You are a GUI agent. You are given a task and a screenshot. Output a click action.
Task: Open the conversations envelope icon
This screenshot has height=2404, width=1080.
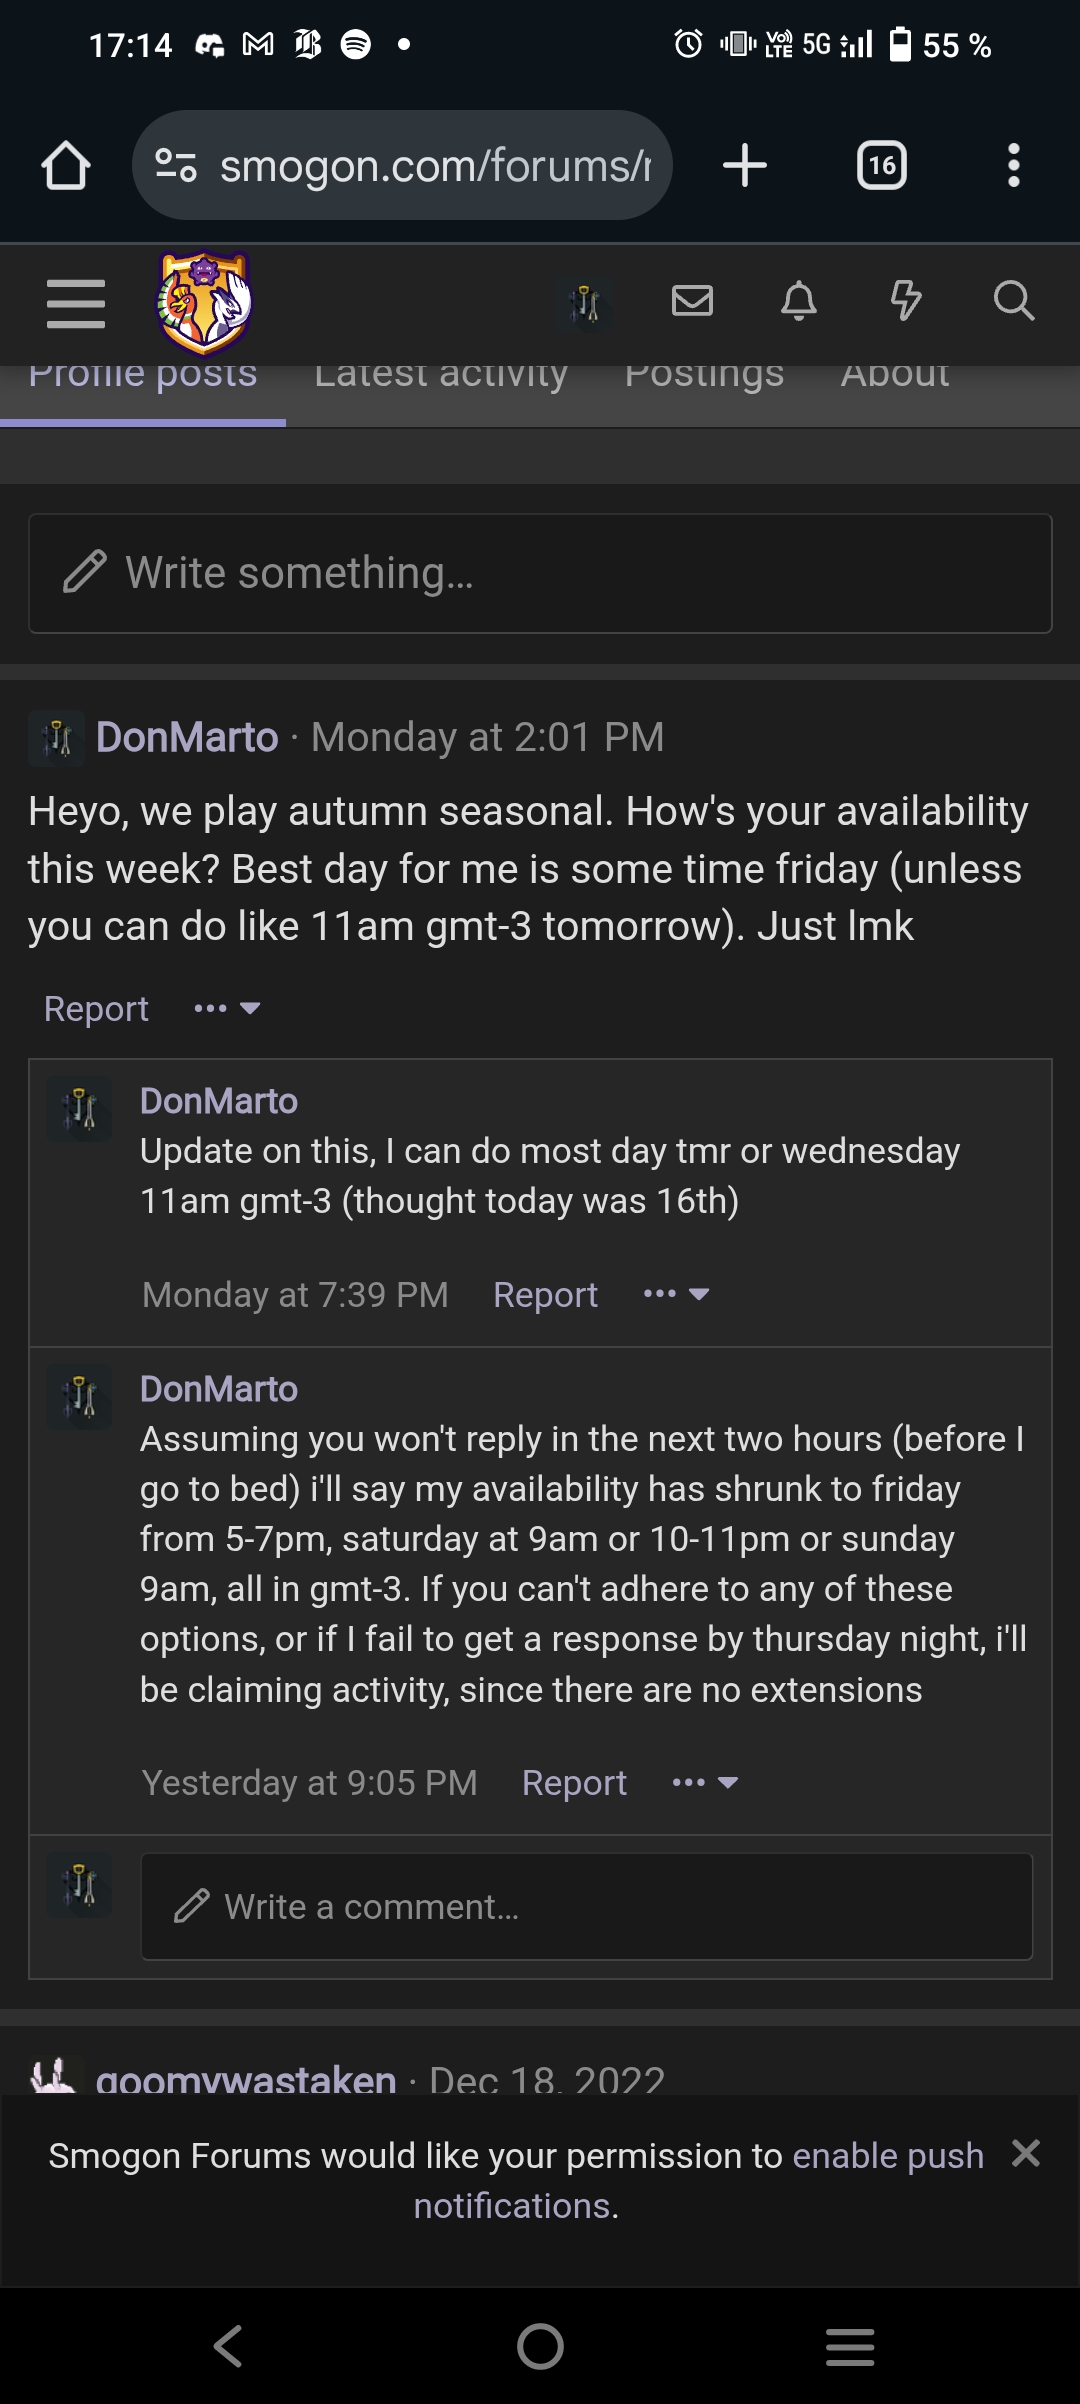click(x=692, y=301)
